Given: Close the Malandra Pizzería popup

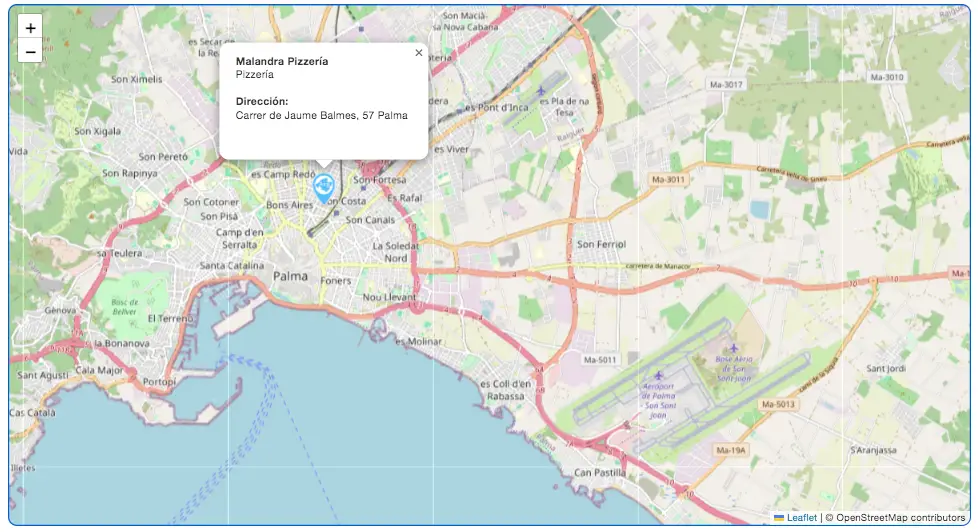Looking at the screenshot, I should [x=419, y=53].
